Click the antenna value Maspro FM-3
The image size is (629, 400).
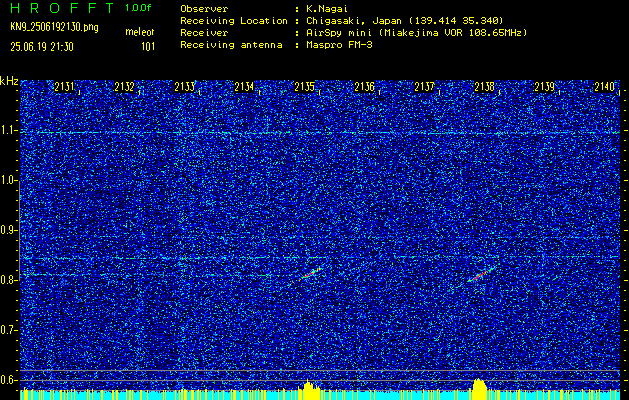click(339, 45)
